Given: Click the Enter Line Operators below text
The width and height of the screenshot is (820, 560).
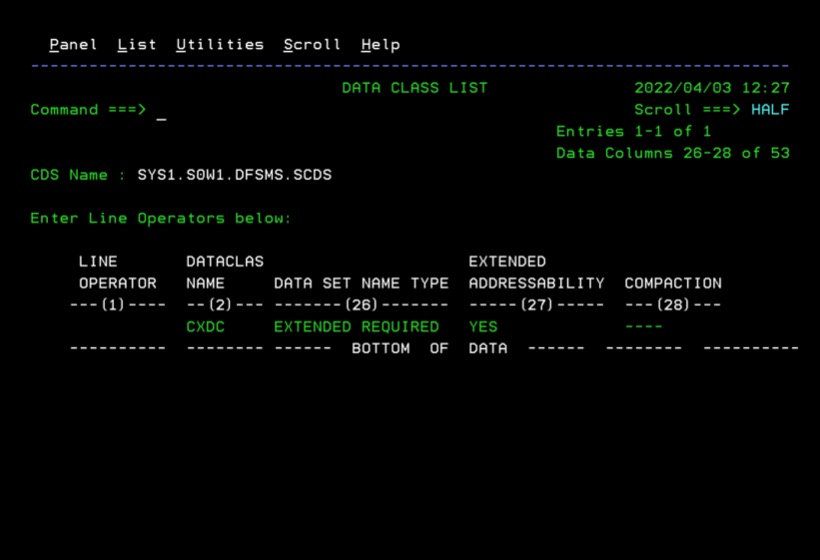Looking at the screenshot, I should 161,218.
